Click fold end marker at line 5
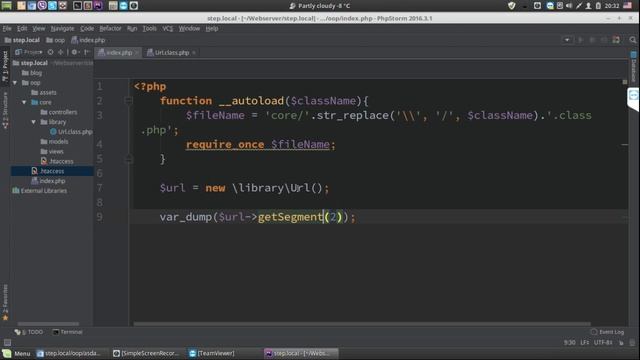Viewport: 640px width, 360px height. pos(128,159)
